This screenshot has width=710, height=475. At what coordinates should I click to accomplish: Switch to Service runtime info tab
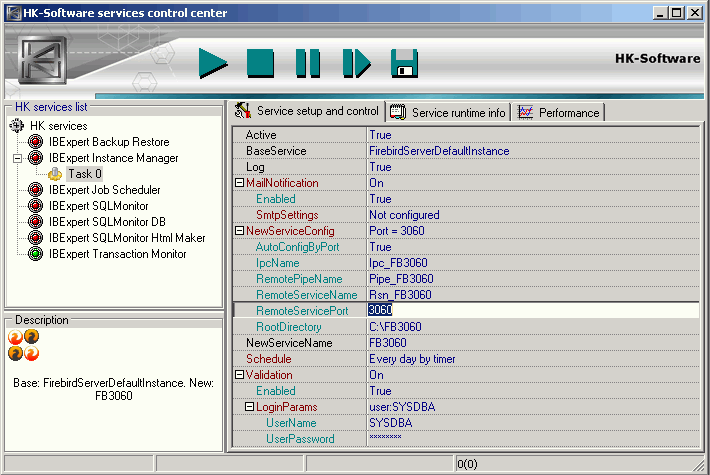pos(447,113)
